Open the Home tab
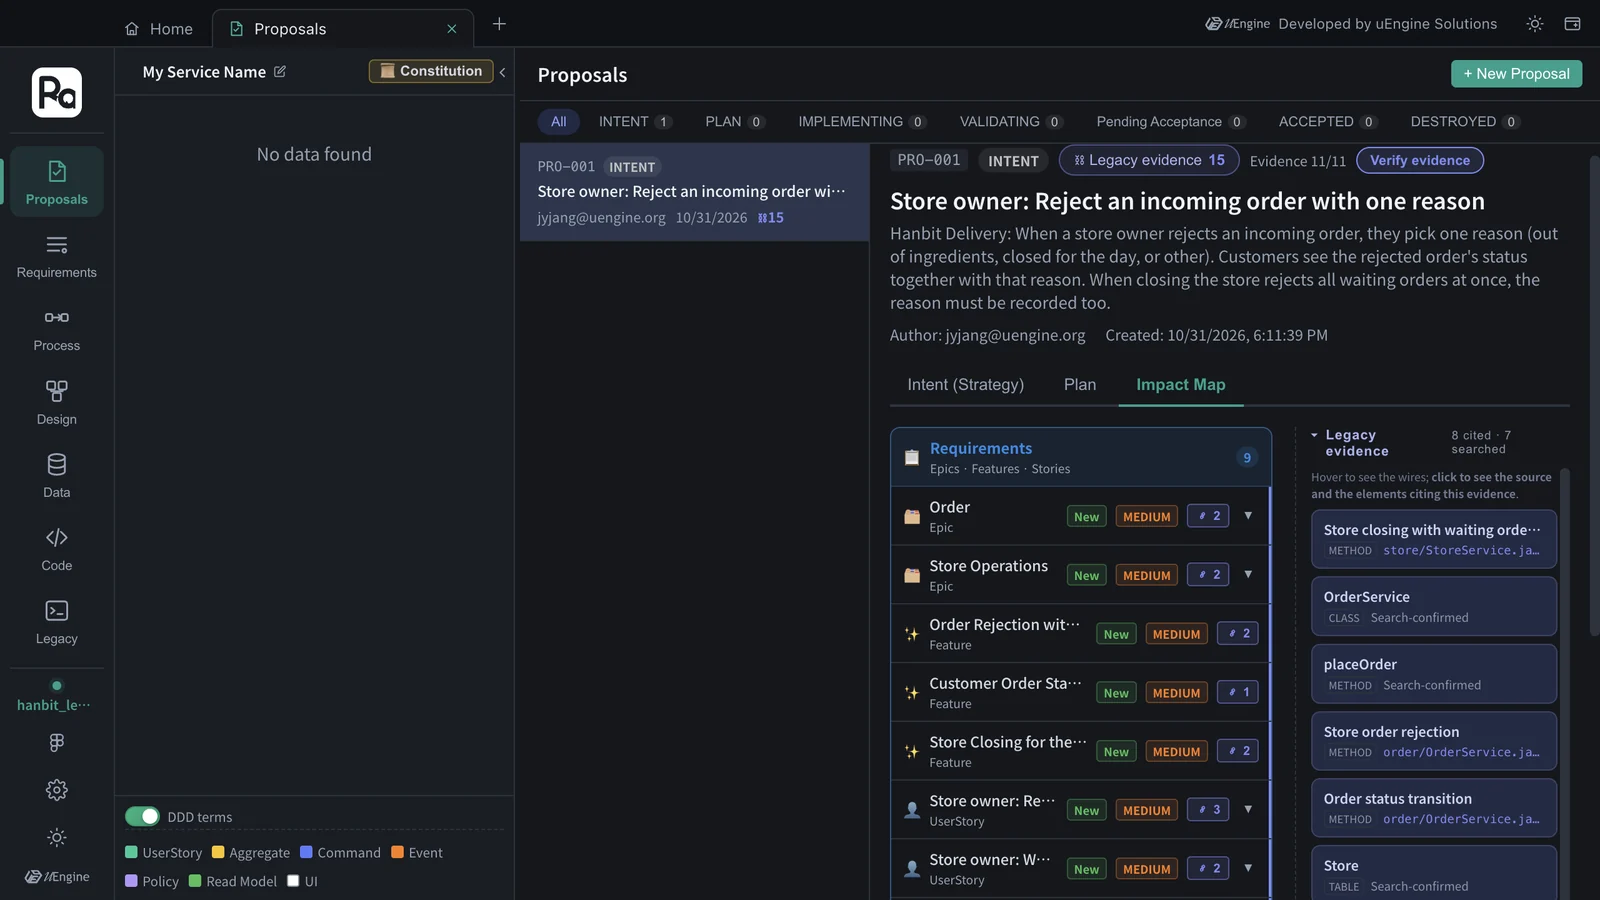 159,29
